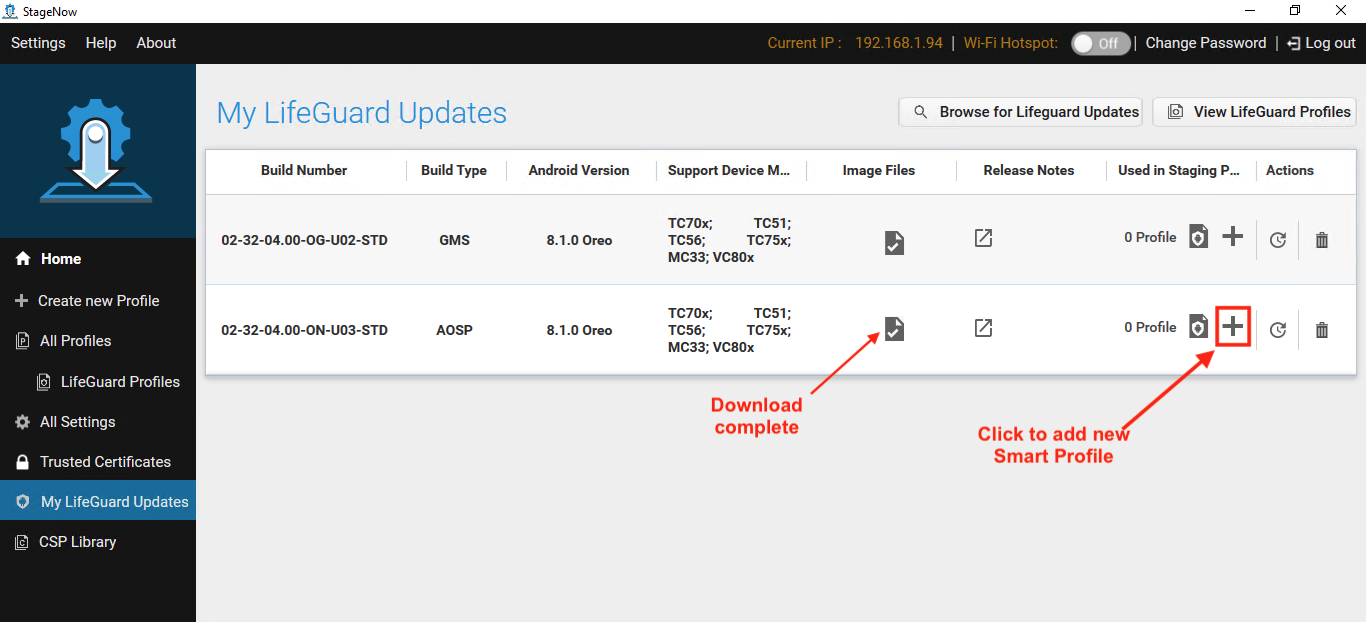Add new Smart Profile for the AOSP build
Screen dimensions: 1366x622
1233,326
